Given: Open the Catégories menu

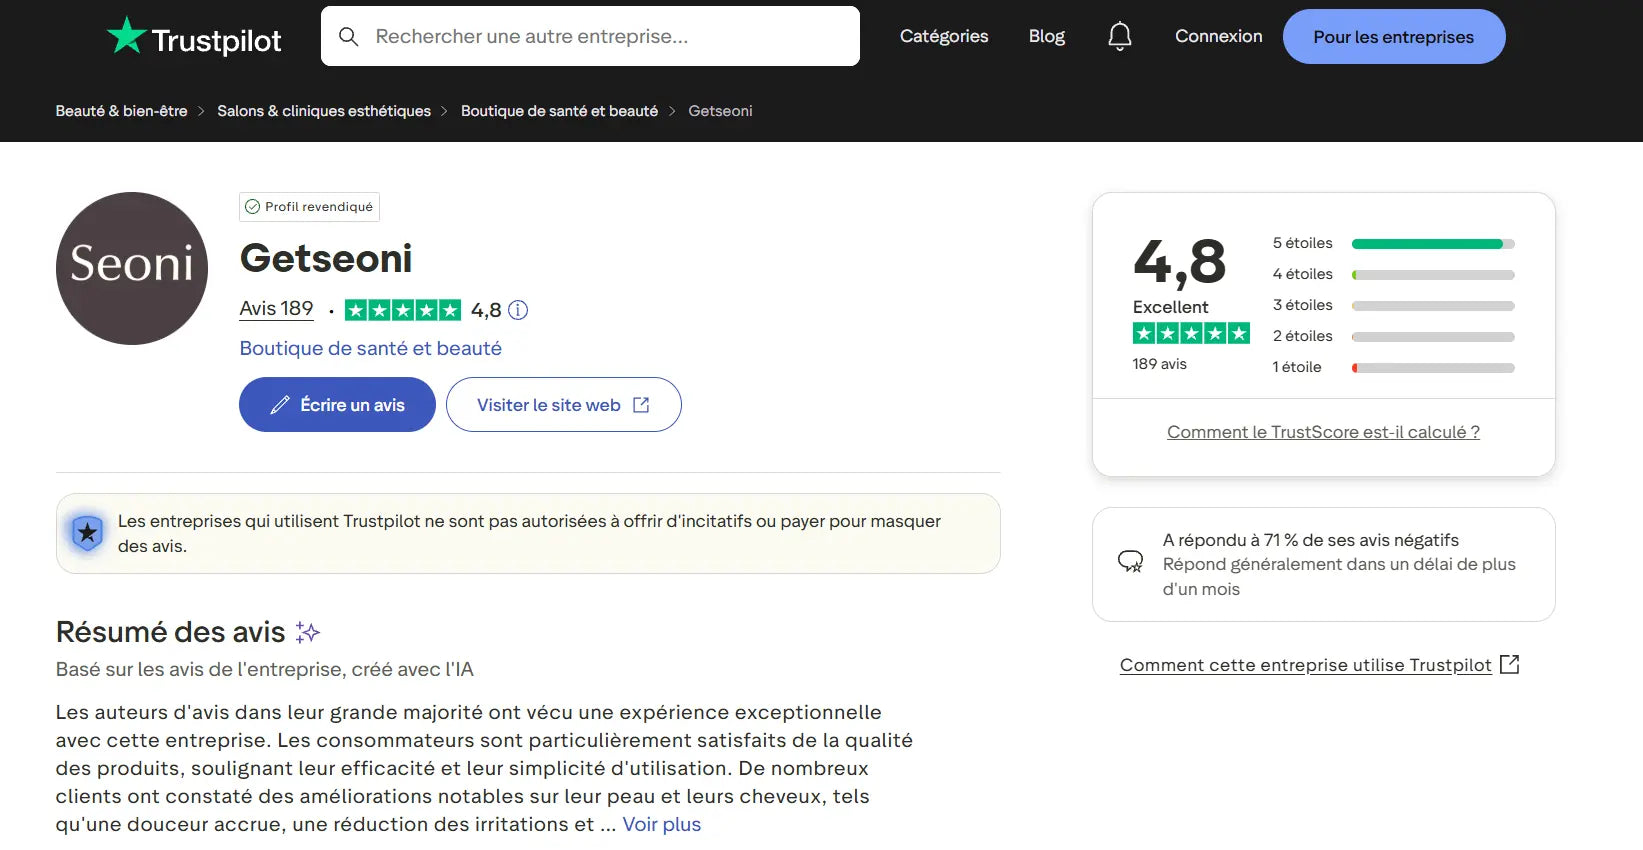Looking at the screenshot, I should pos(943,36).
